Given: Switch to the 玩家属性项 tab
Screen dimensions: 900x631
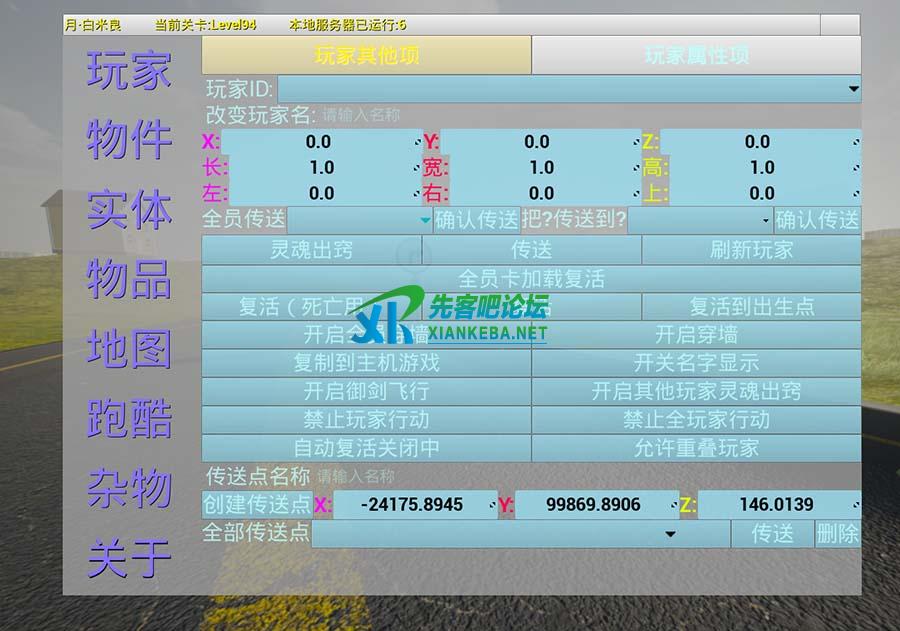Looking at the screenshot, I should 696,55.
